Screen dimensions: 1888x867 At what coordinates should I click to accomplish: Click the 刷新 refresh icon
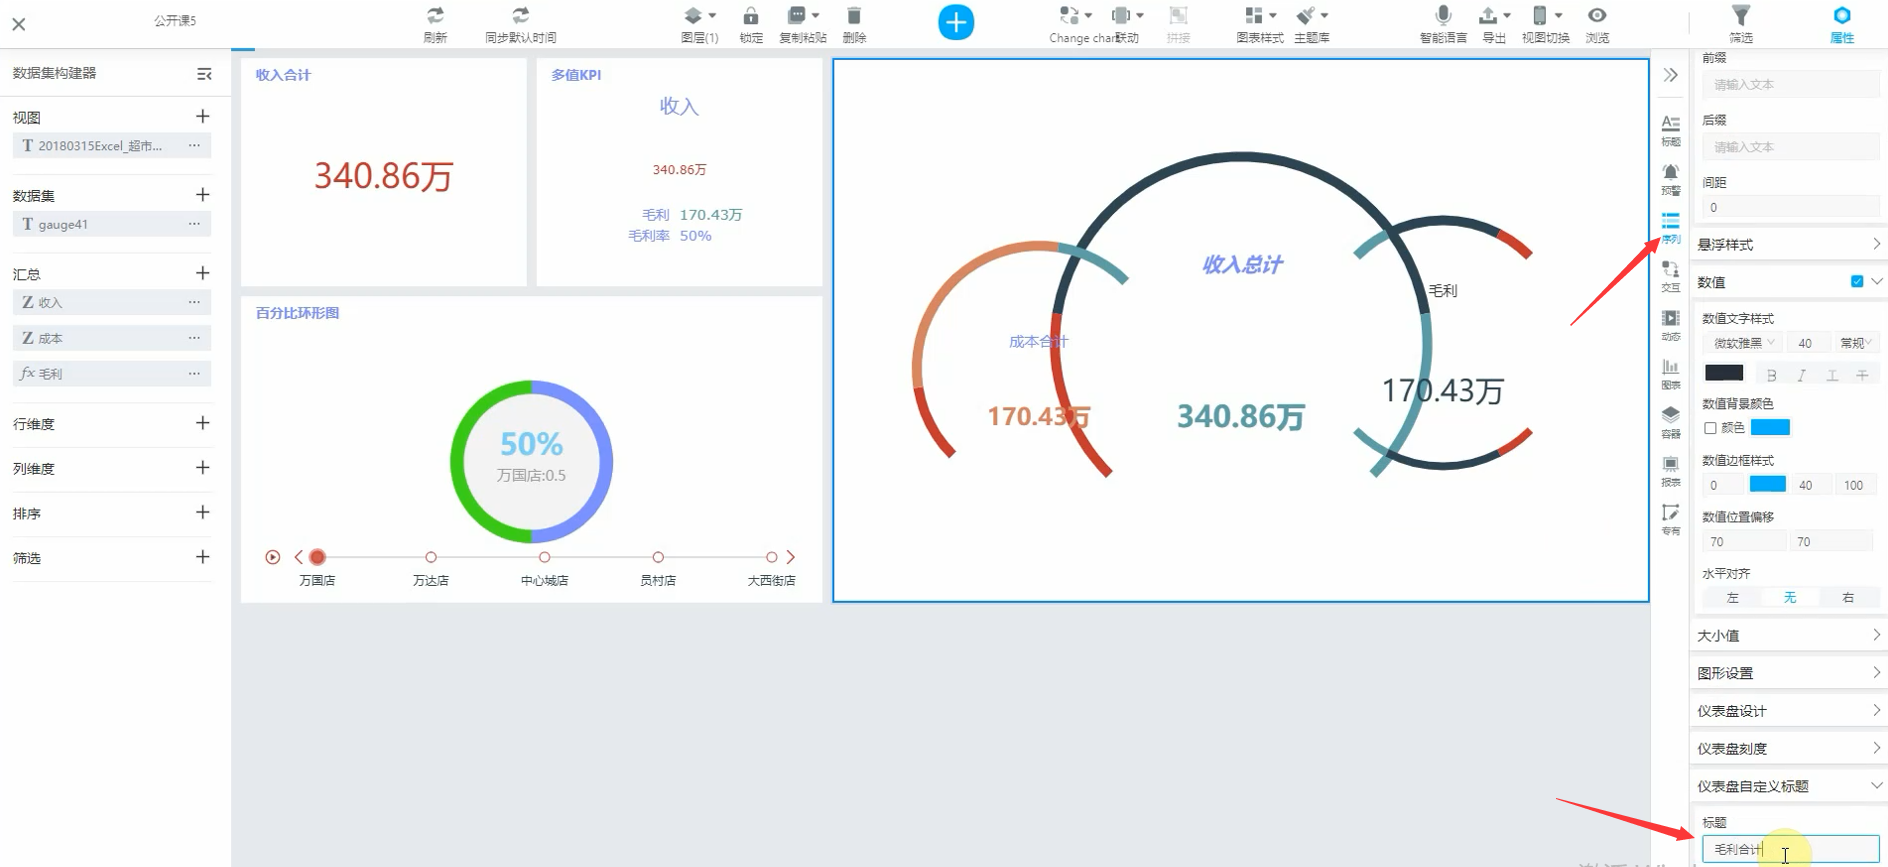point(435,16)
